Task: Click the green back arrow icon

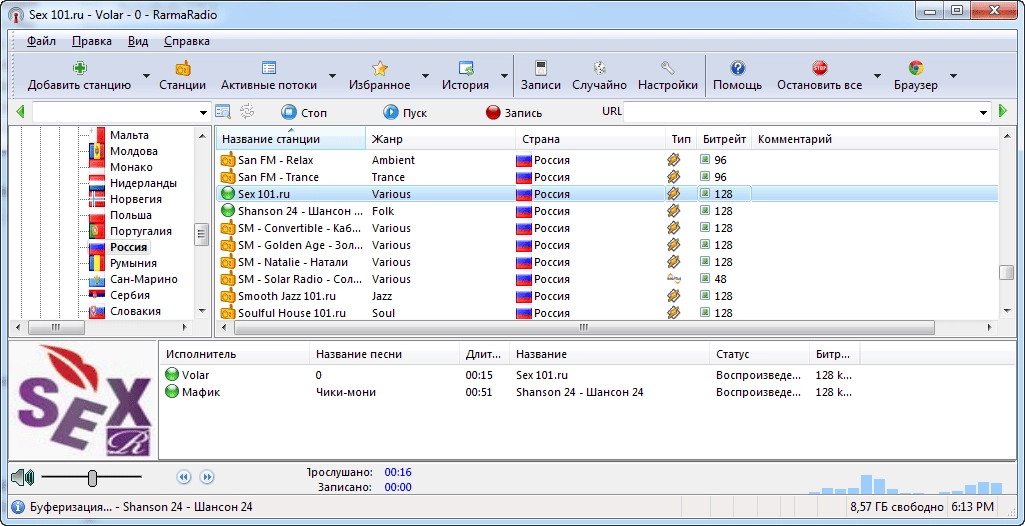Action: coord(20,112)
